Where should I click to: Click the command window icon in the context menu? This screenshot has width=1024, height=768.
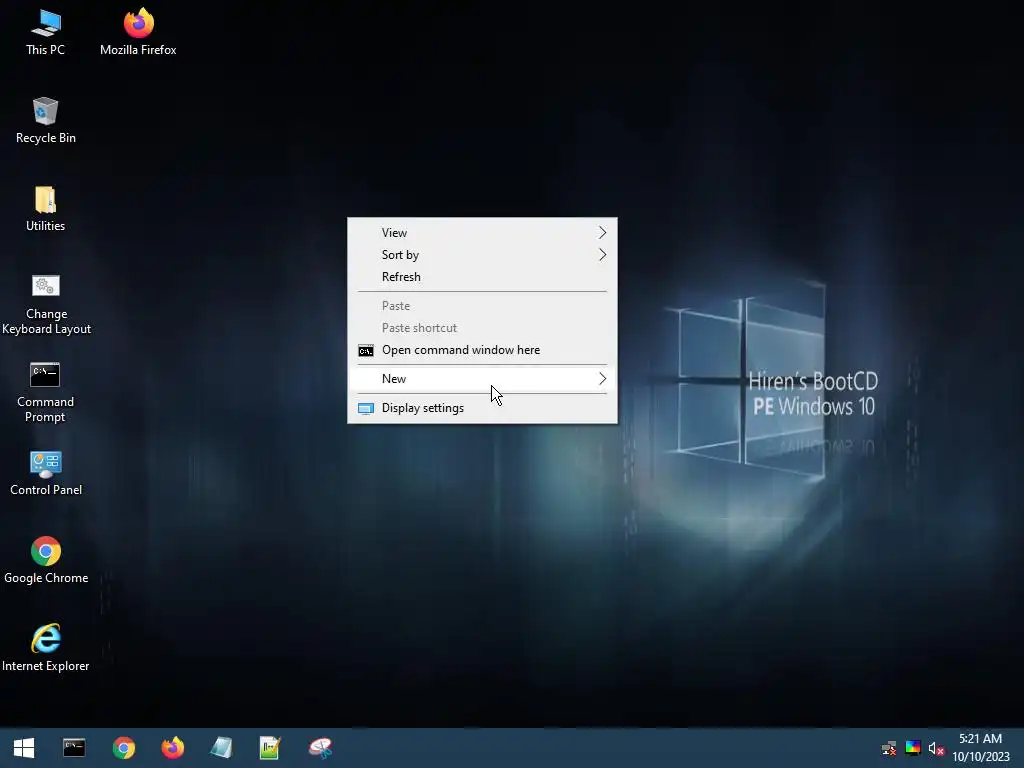[x=366, y=351]
